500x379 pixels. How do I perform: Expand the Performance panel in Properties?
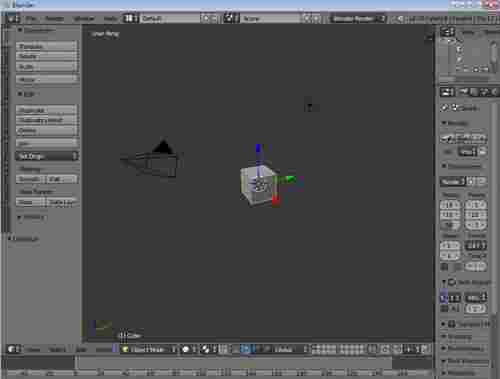tap(444, 349)
